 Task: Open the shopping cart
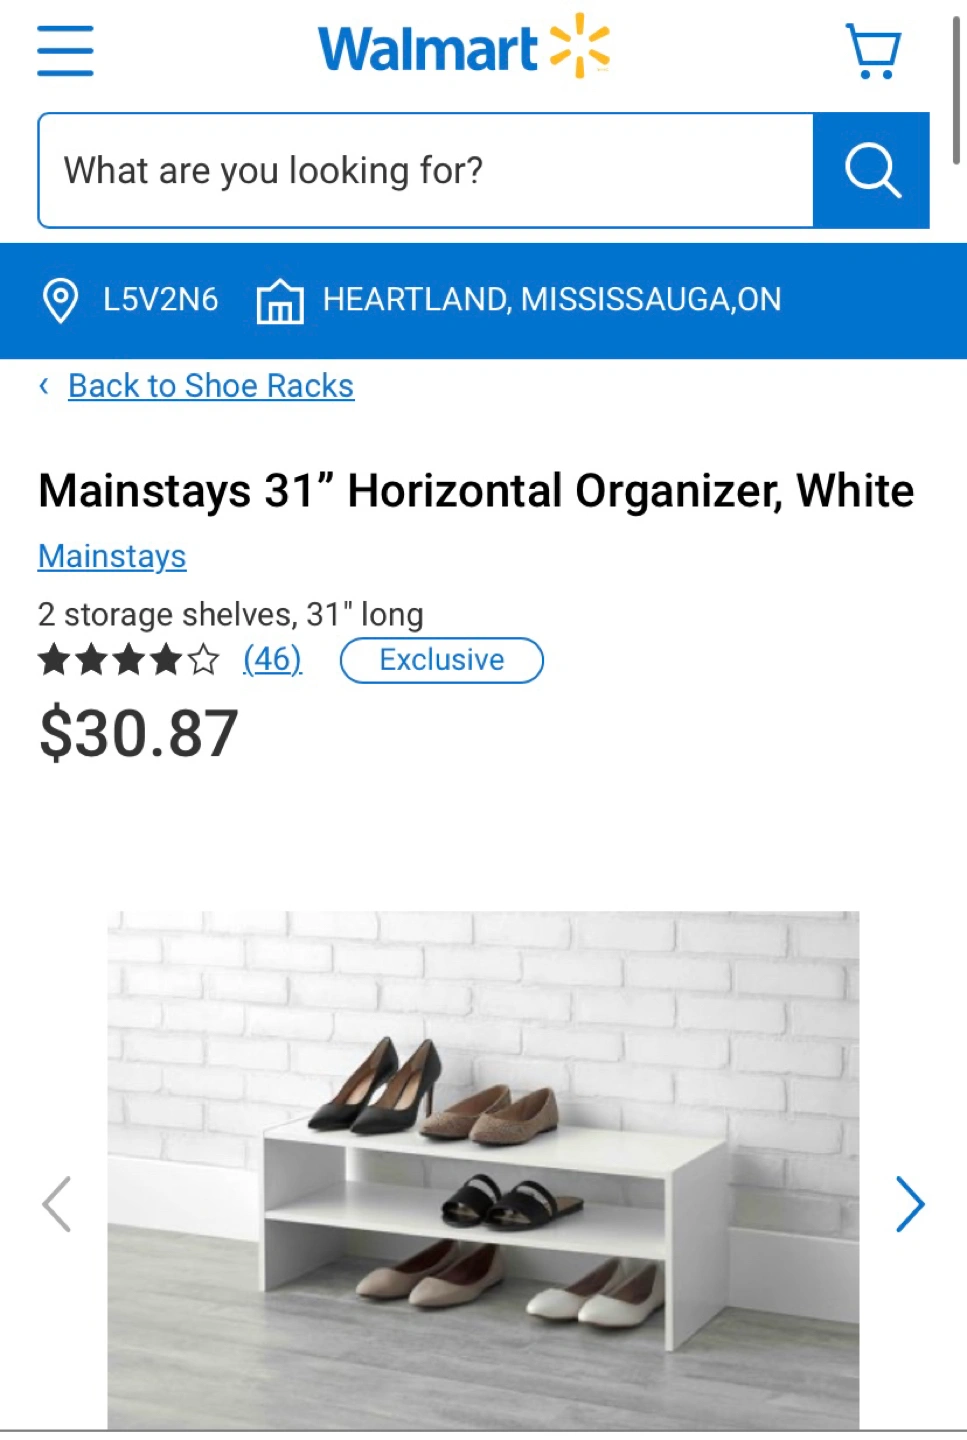click(874, 51)
